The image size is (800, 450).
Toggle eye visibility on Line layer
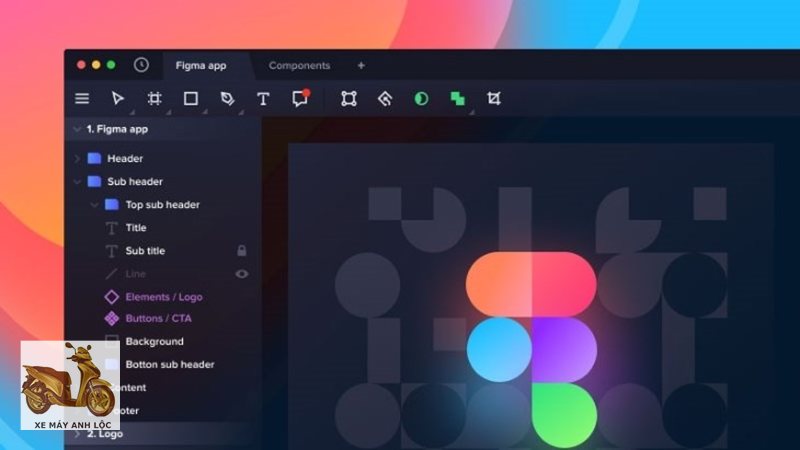point(242,274)
